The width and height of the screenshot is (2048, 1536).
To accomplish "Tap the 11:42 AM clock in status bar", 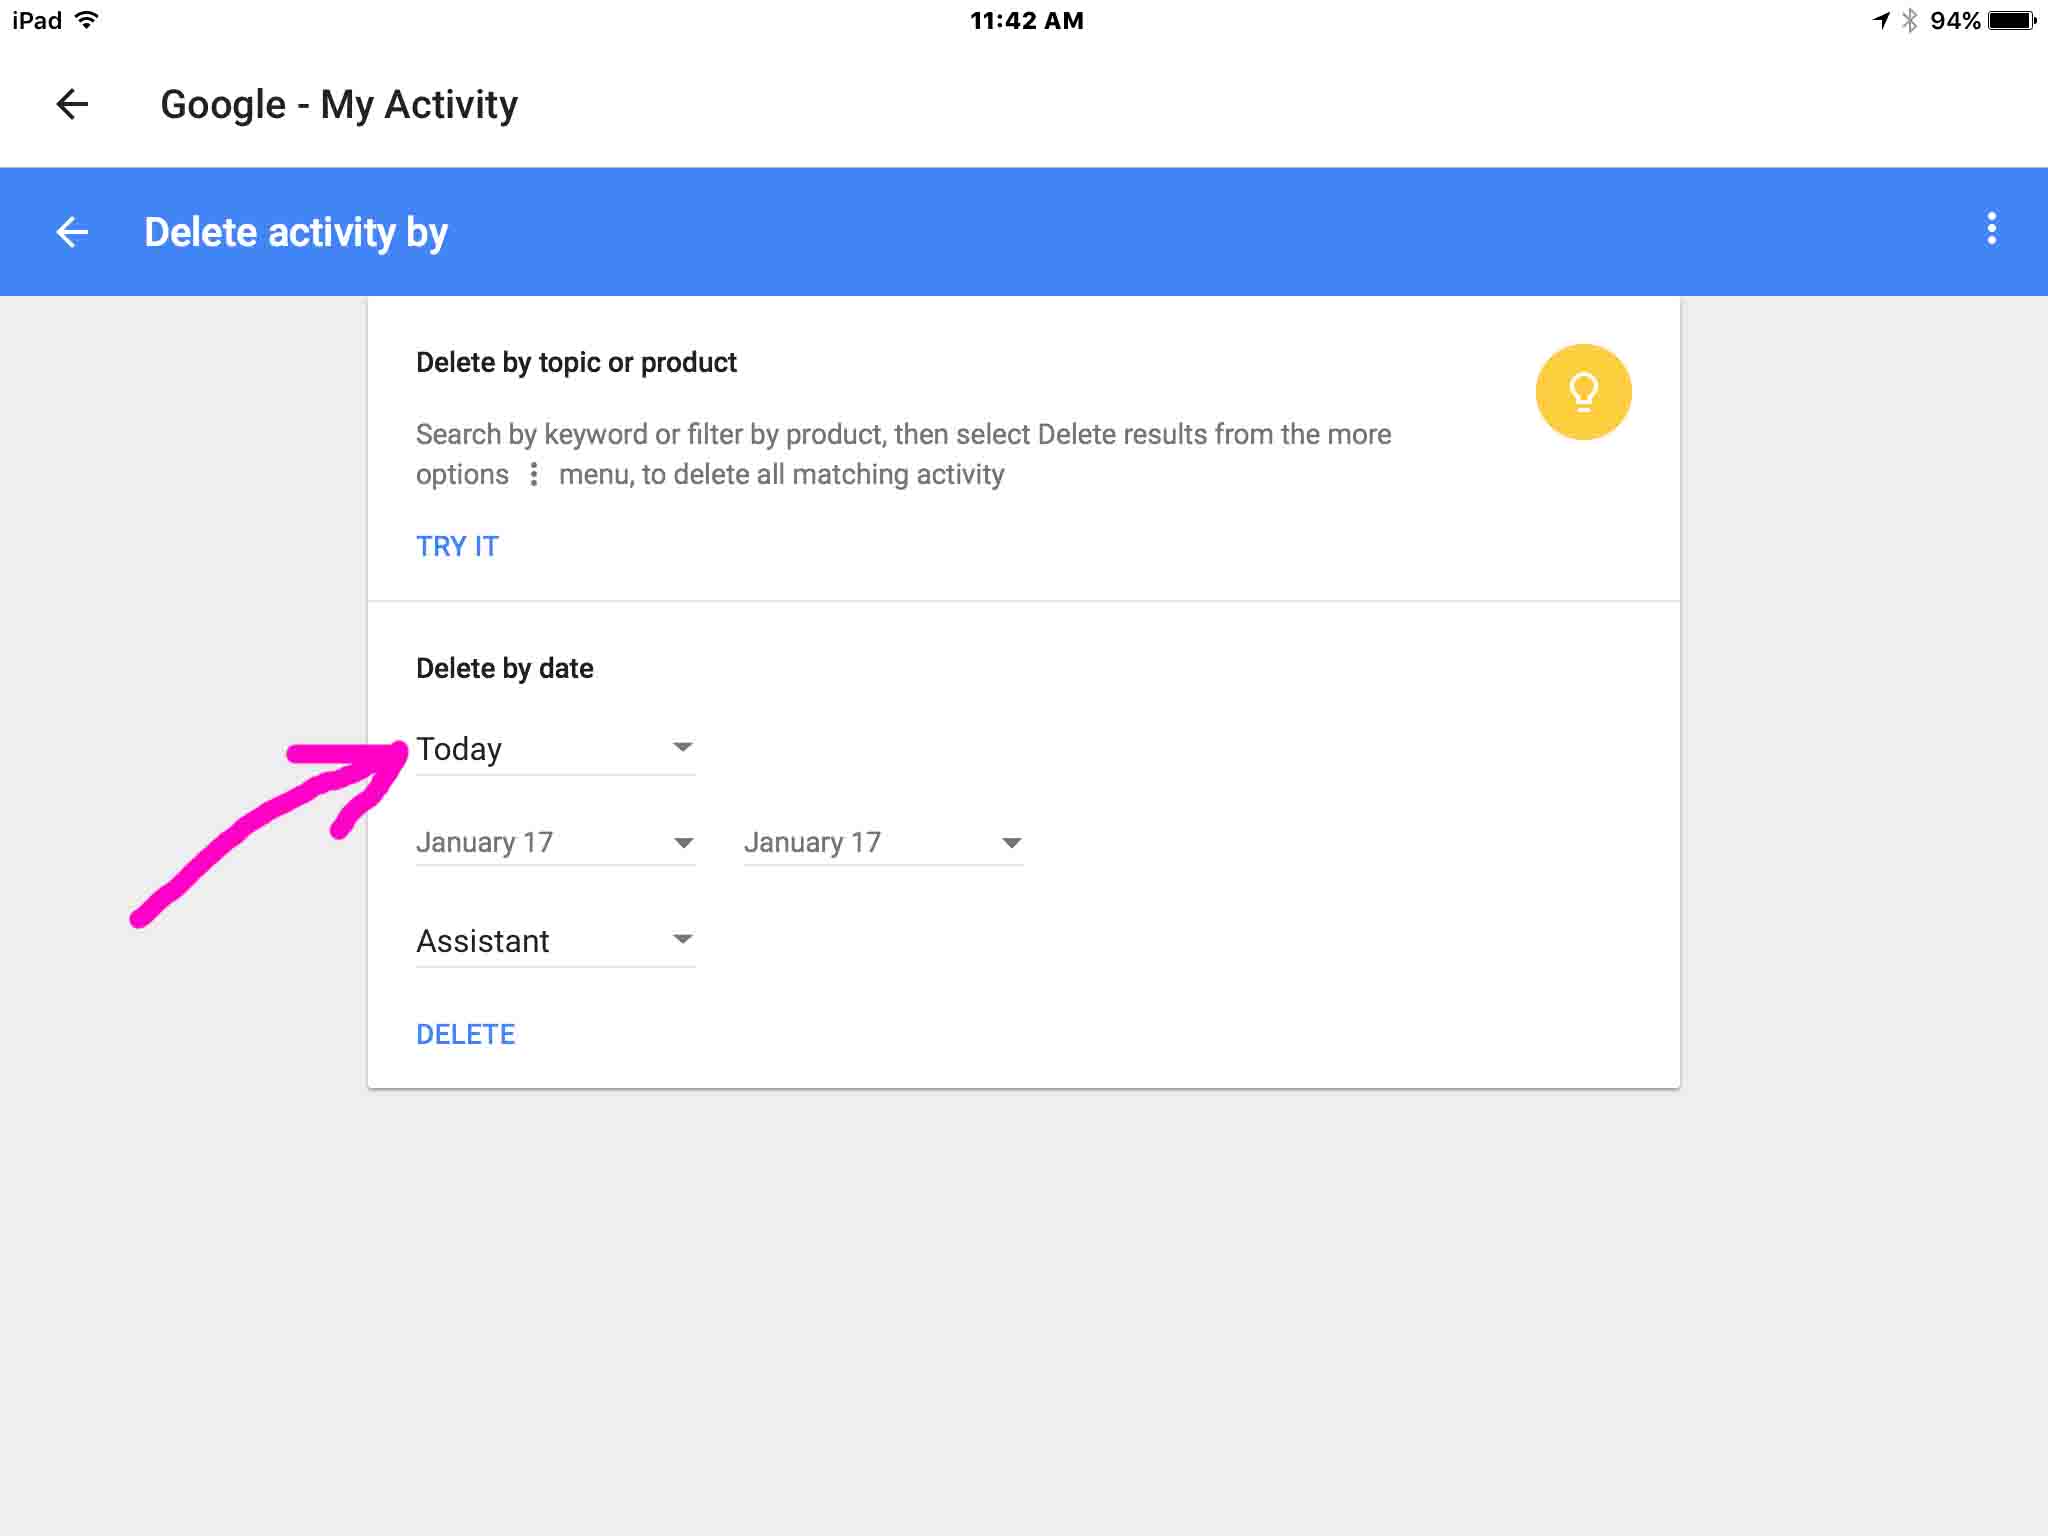I will point(1026,20).
